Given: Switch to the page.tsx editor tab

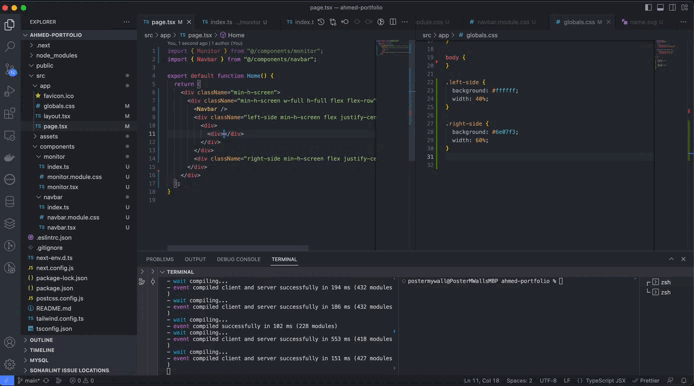Looking at the screenshot, I should [166, 22].
